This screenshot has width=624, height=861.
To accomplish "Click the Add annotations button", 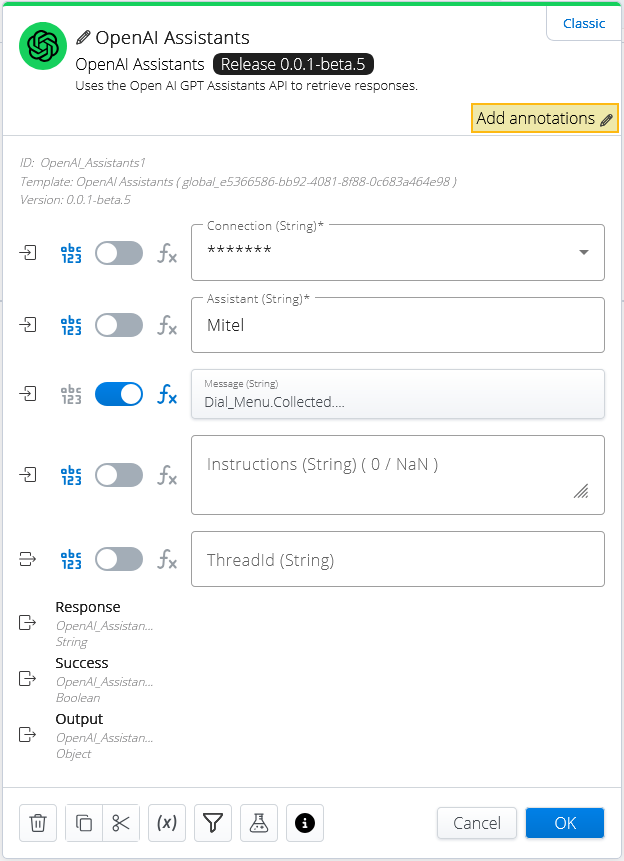I will pyautogui.click(x=545, y=118).
